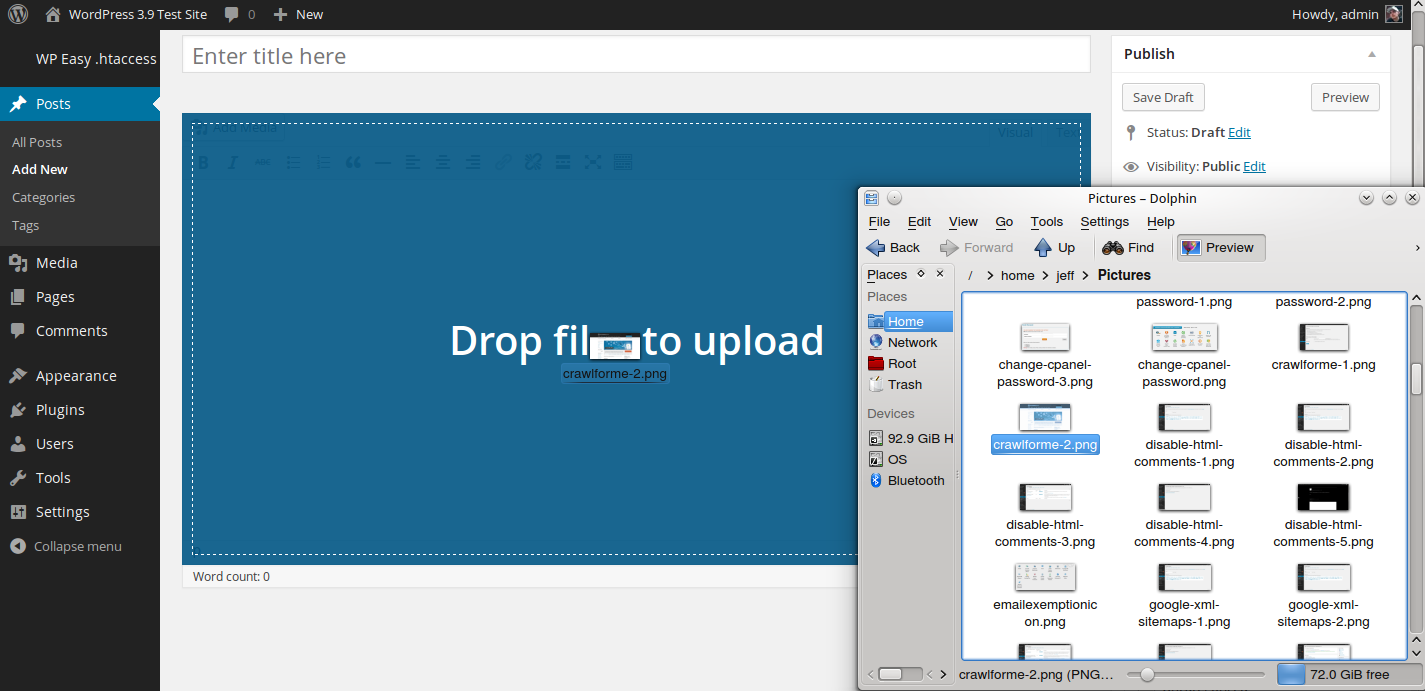
Task: Toggle the Preview button in Dolphin toolbar
Action: point(1220,248)
